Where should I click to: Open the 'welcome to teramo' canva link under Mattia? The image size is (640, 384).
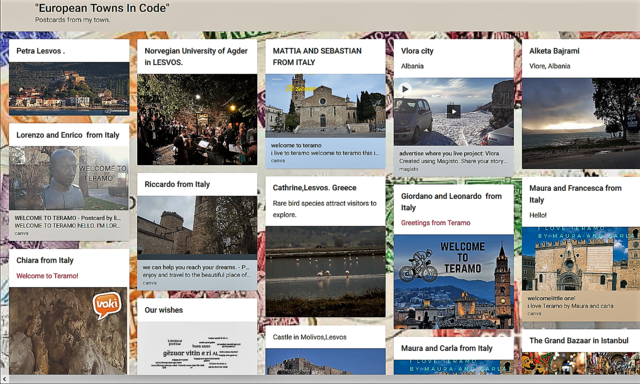(x=325, y=153)
